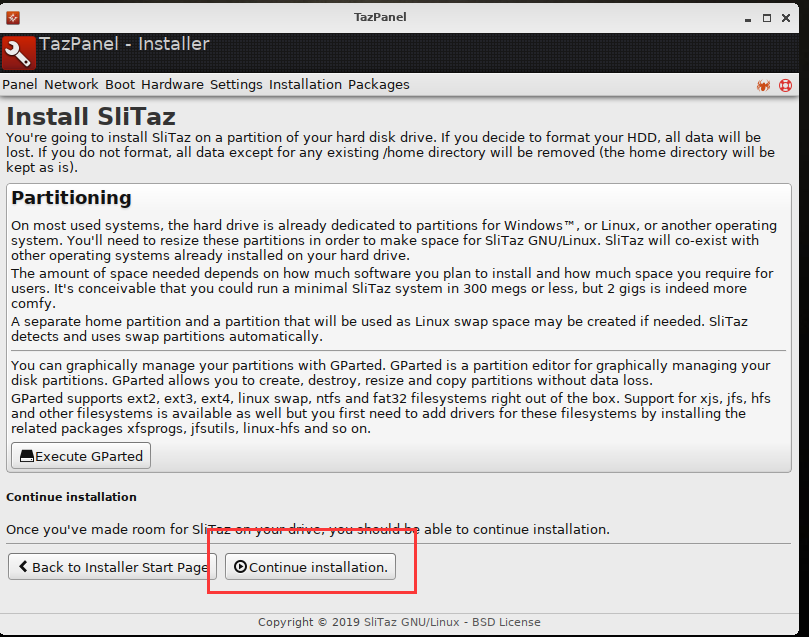This screenshot has height=637, width=809.
Task: Open the Hardware menu
Action: [171, 84]
